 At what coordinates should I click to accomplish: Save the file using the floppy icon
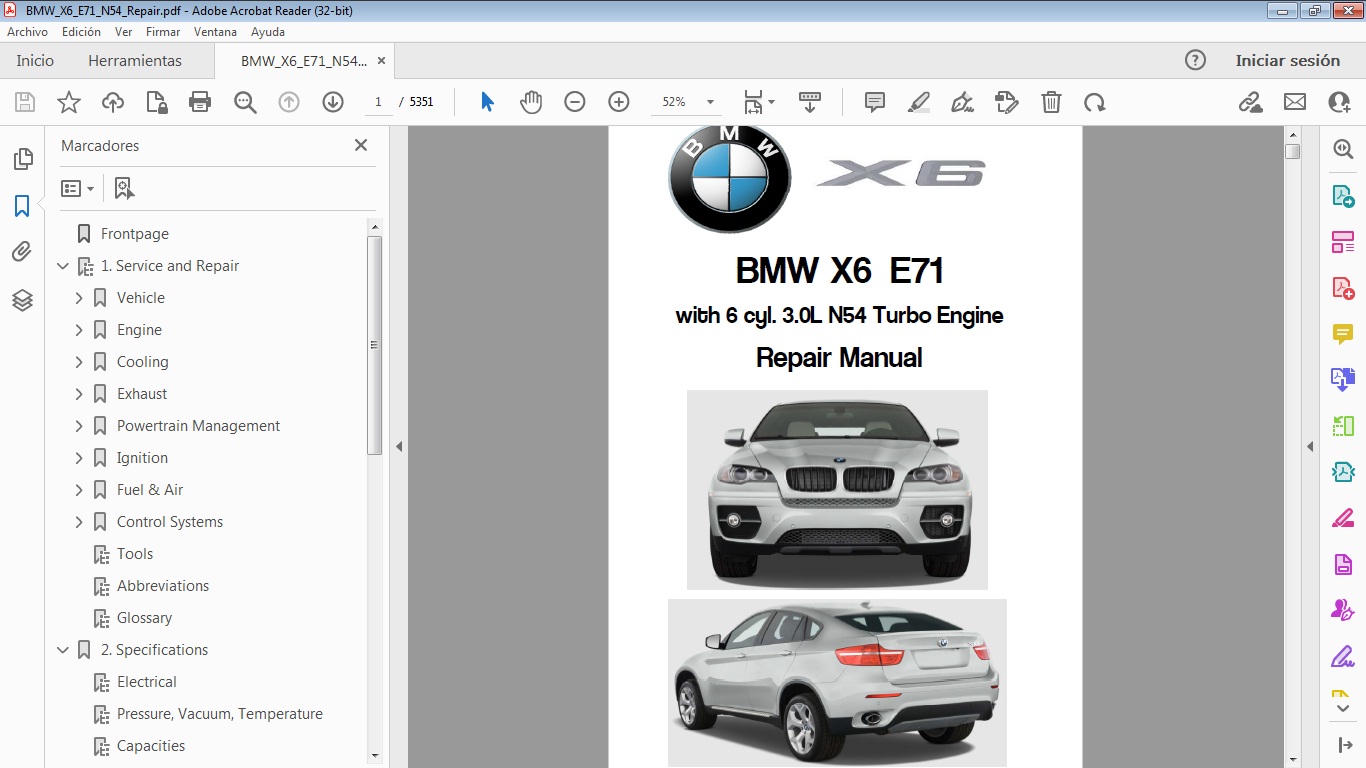(x=25, y=102)
